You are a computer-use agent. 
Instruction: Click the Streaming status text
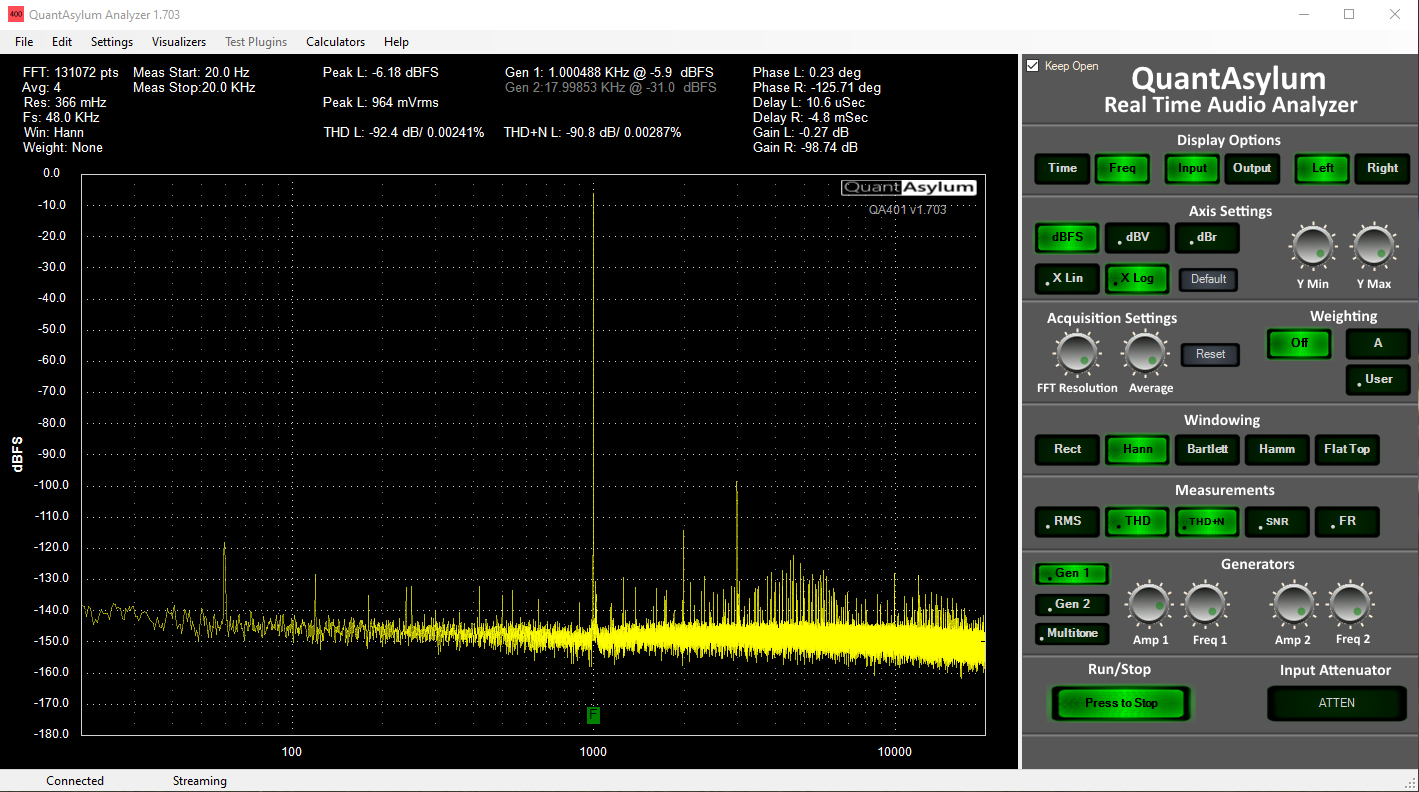[x=200, y=781]
